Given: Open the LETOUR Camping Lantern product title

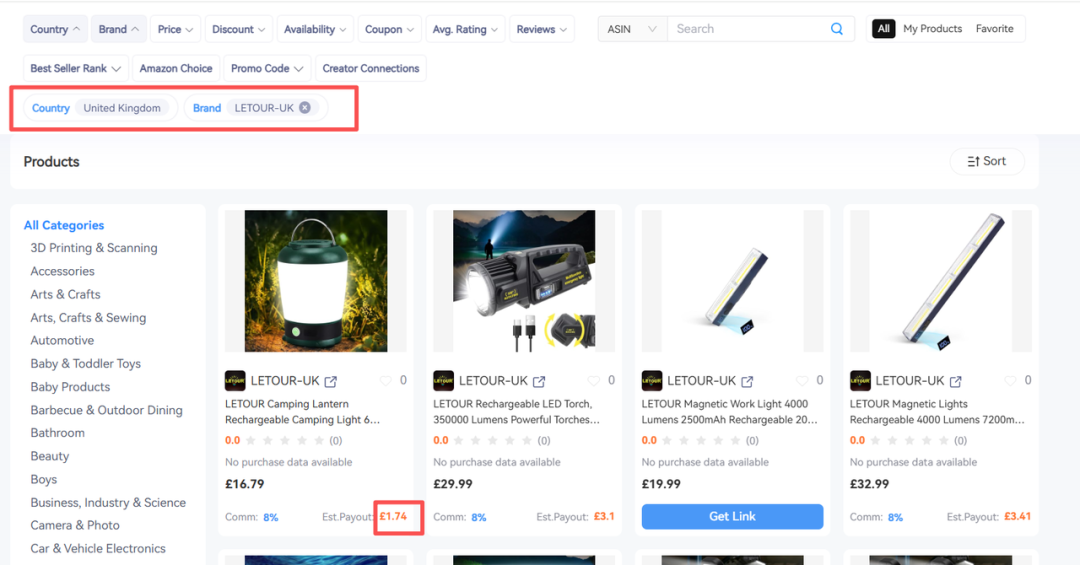Looking at the screenshot, I should point(302,412).
